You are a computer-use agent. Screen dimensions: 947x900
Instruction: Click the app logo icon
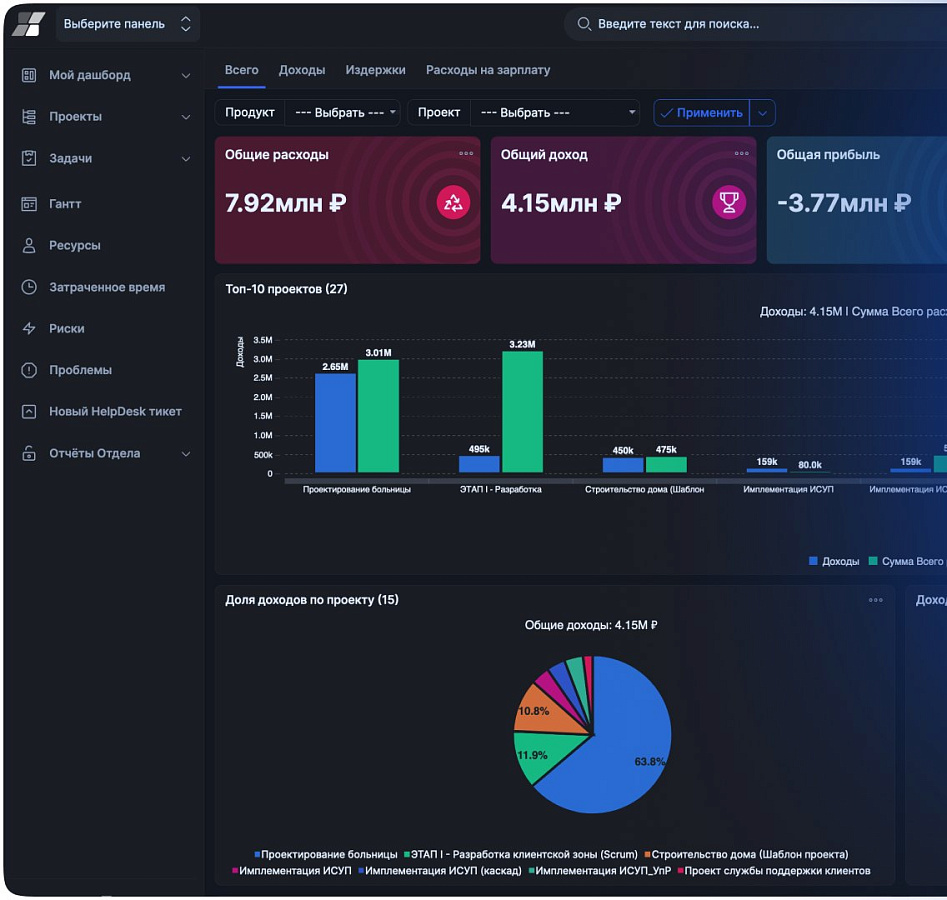point(28,24)
